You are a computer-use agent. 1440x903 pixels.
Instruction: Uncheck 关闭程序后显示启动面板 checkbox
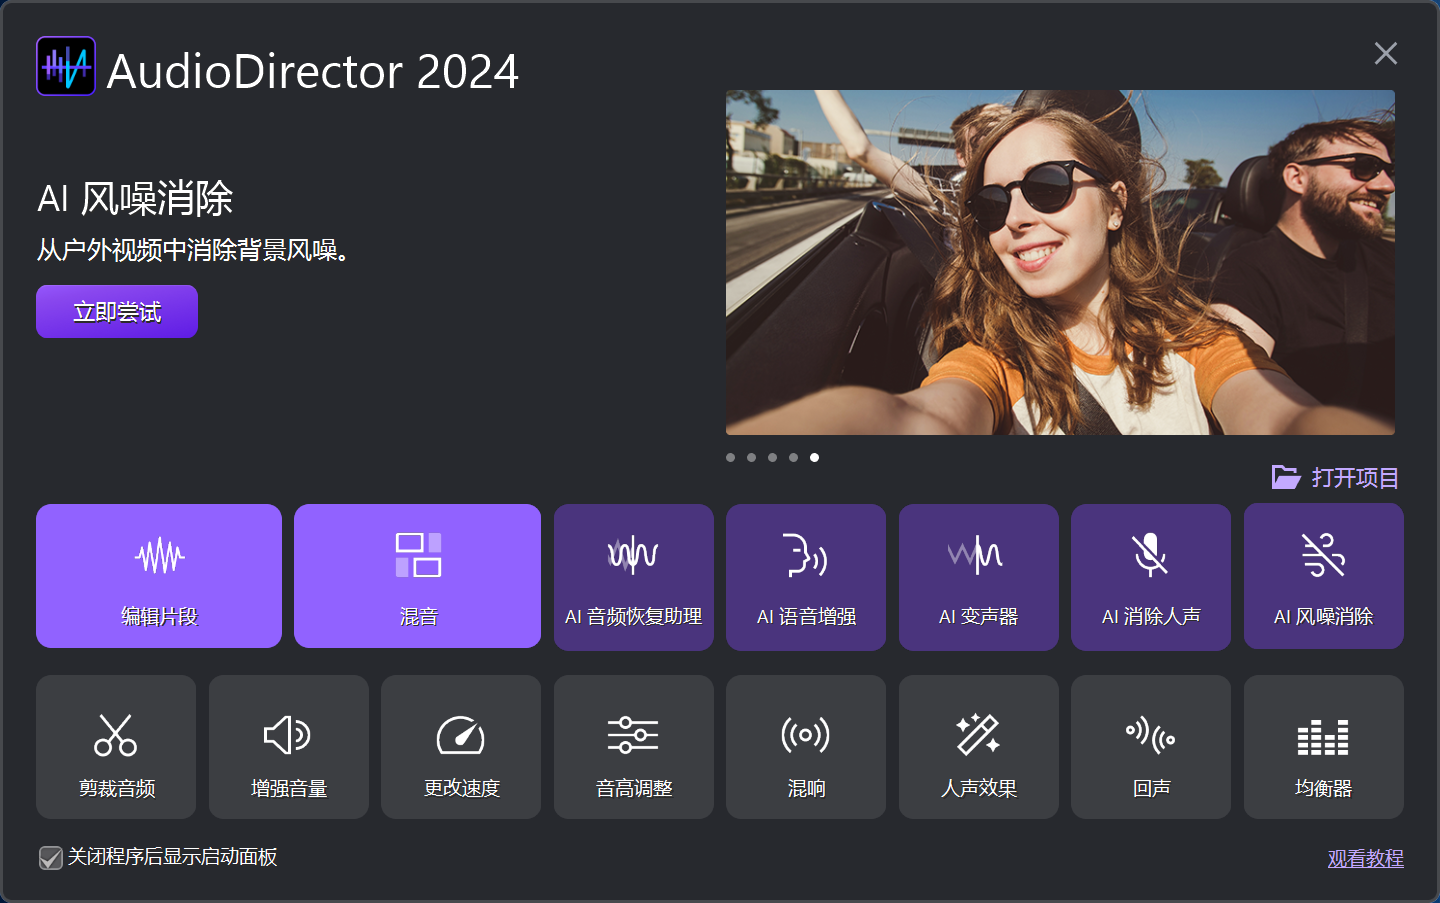[51, 858]
